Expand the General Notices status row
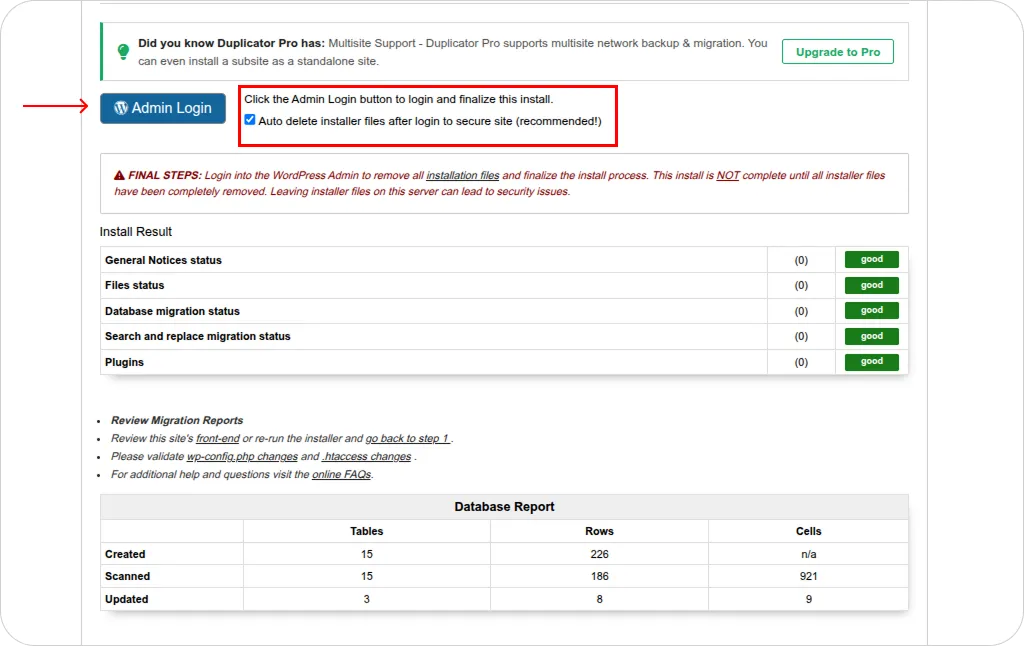 pos(434,260)
